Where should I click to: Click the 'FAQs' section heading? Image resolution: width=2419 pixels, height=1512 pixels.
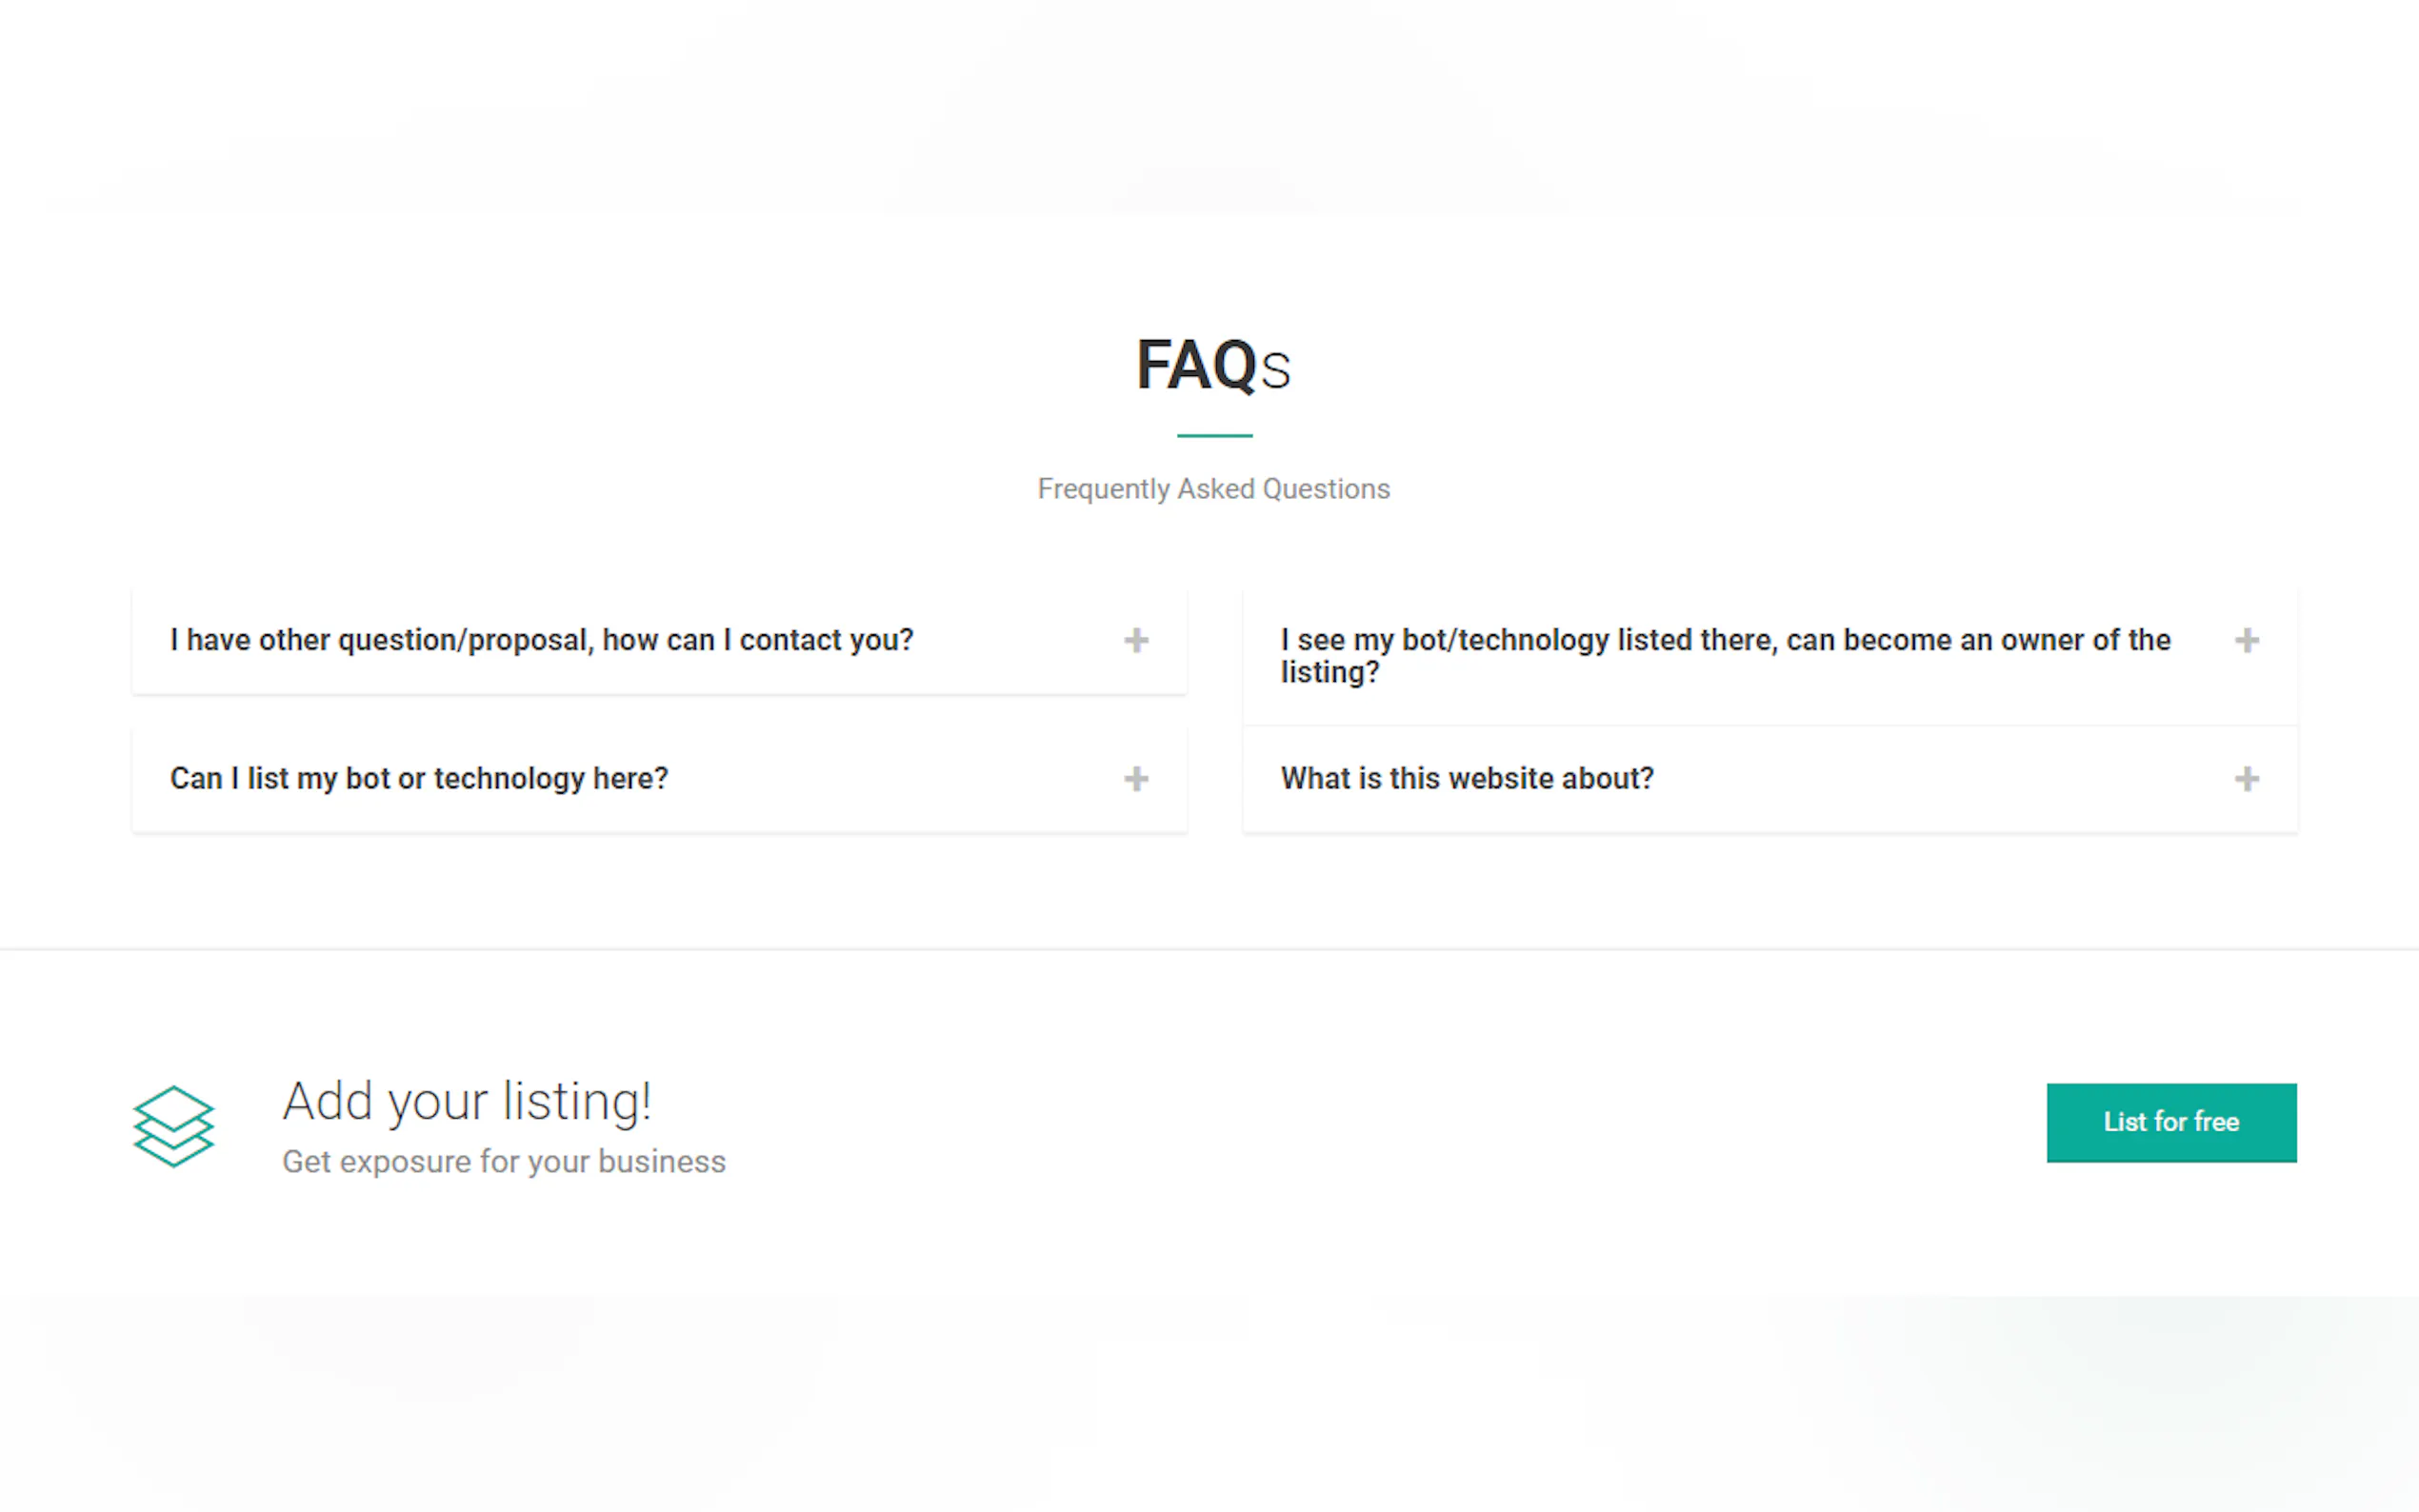tap(1212, 365)
